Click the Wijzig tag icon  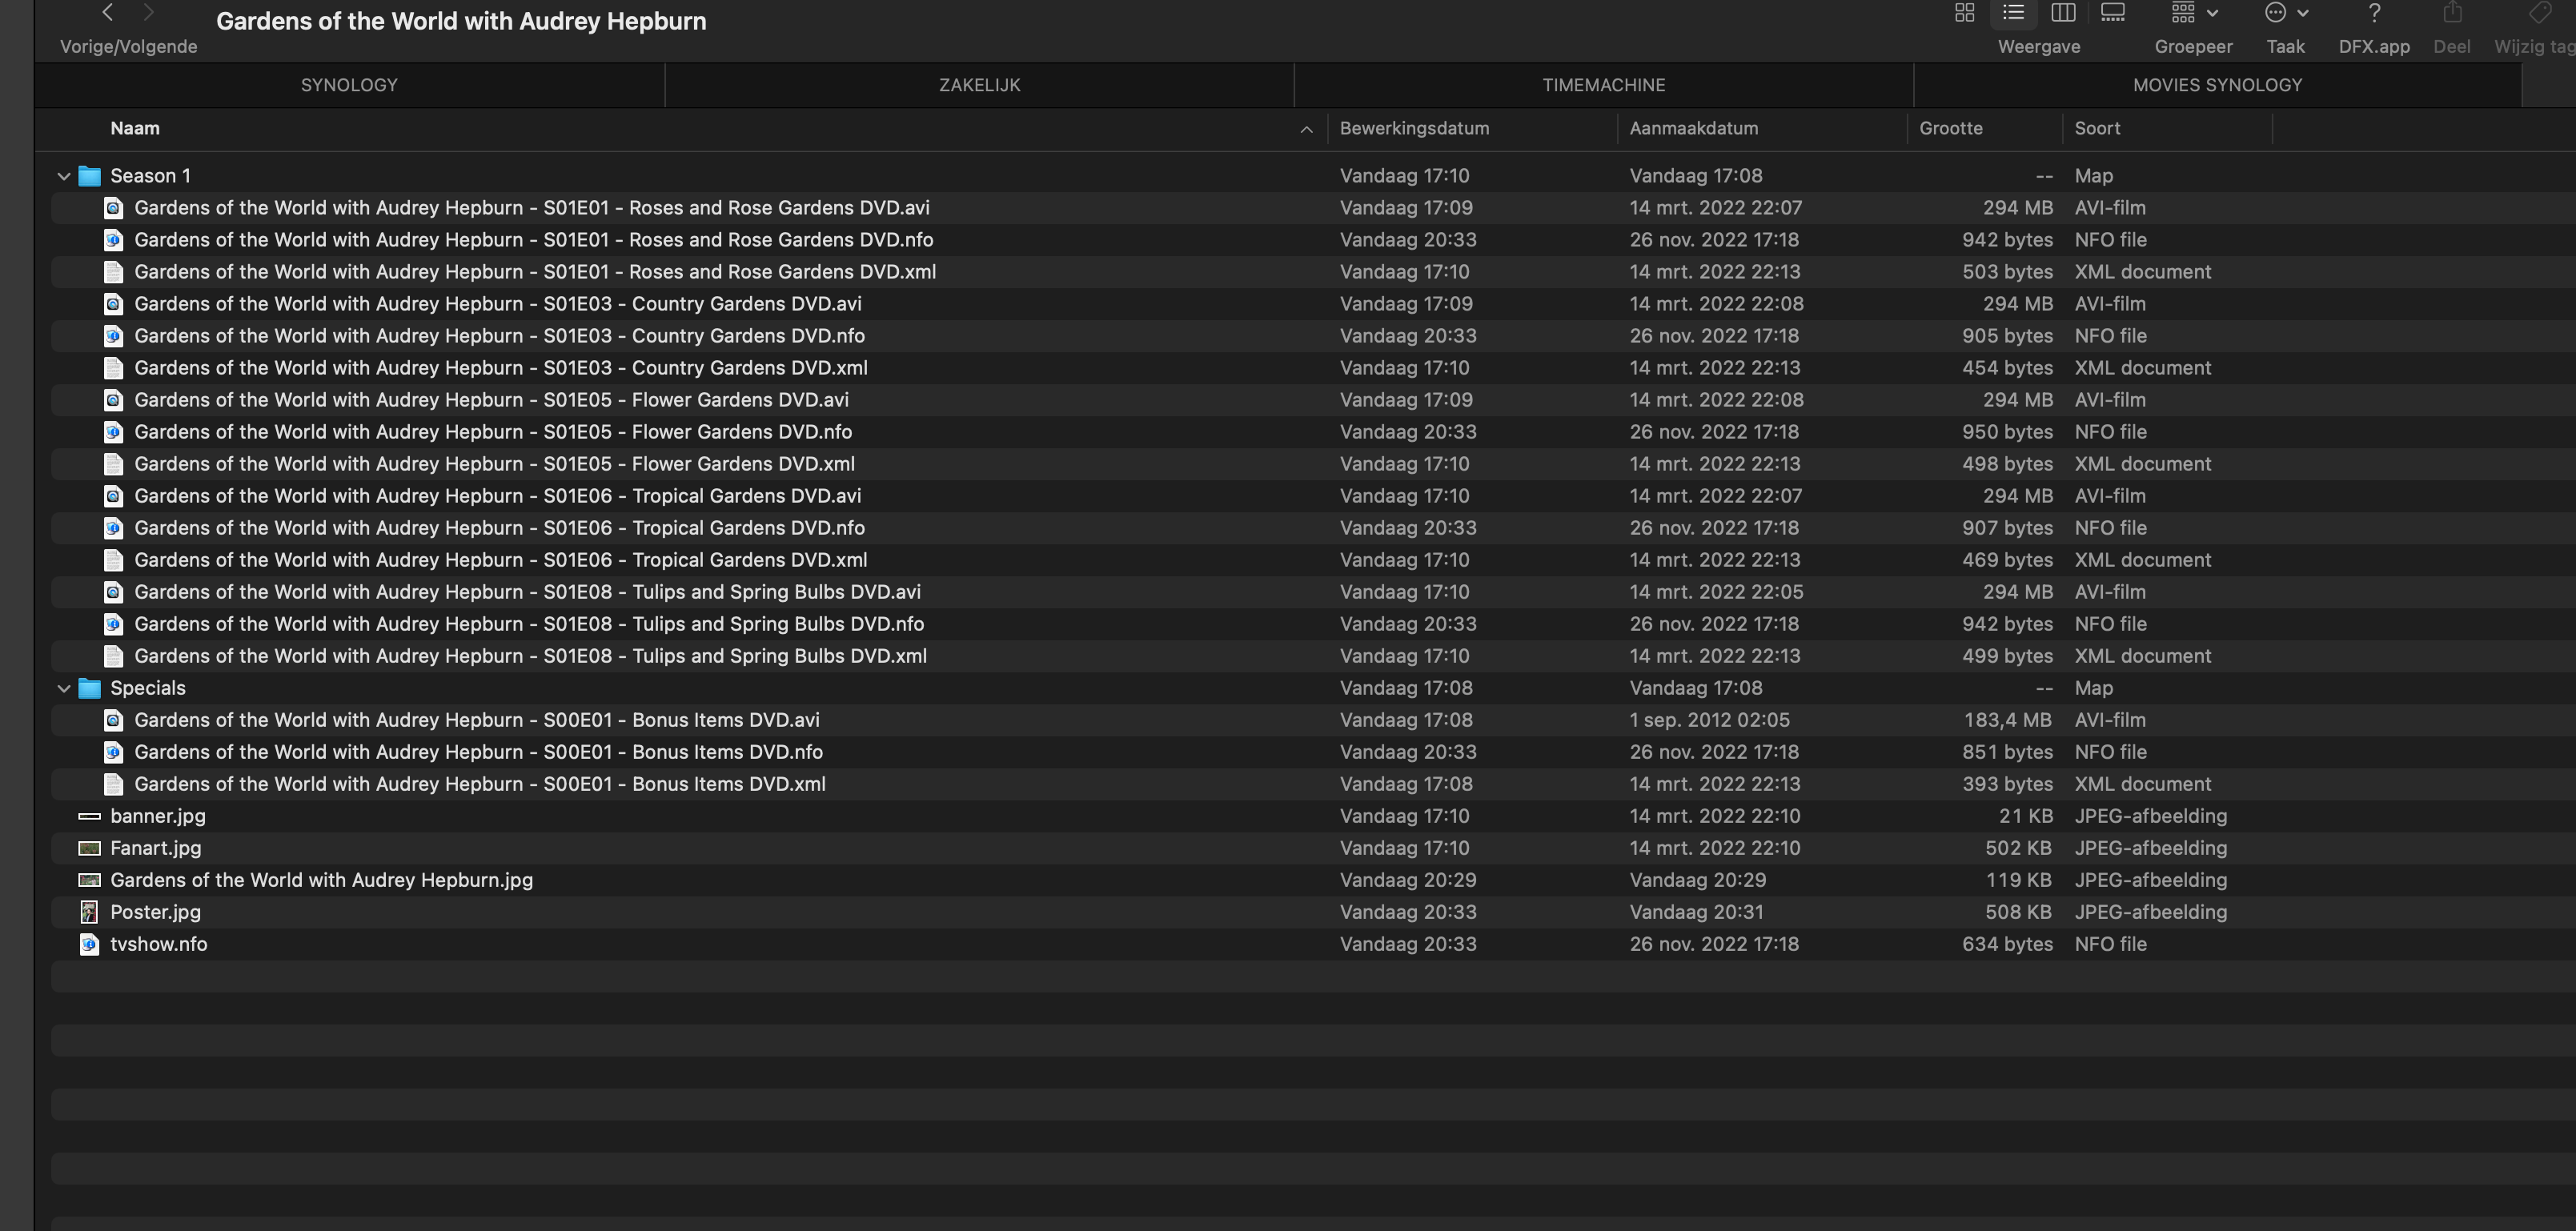[2539, 14]
